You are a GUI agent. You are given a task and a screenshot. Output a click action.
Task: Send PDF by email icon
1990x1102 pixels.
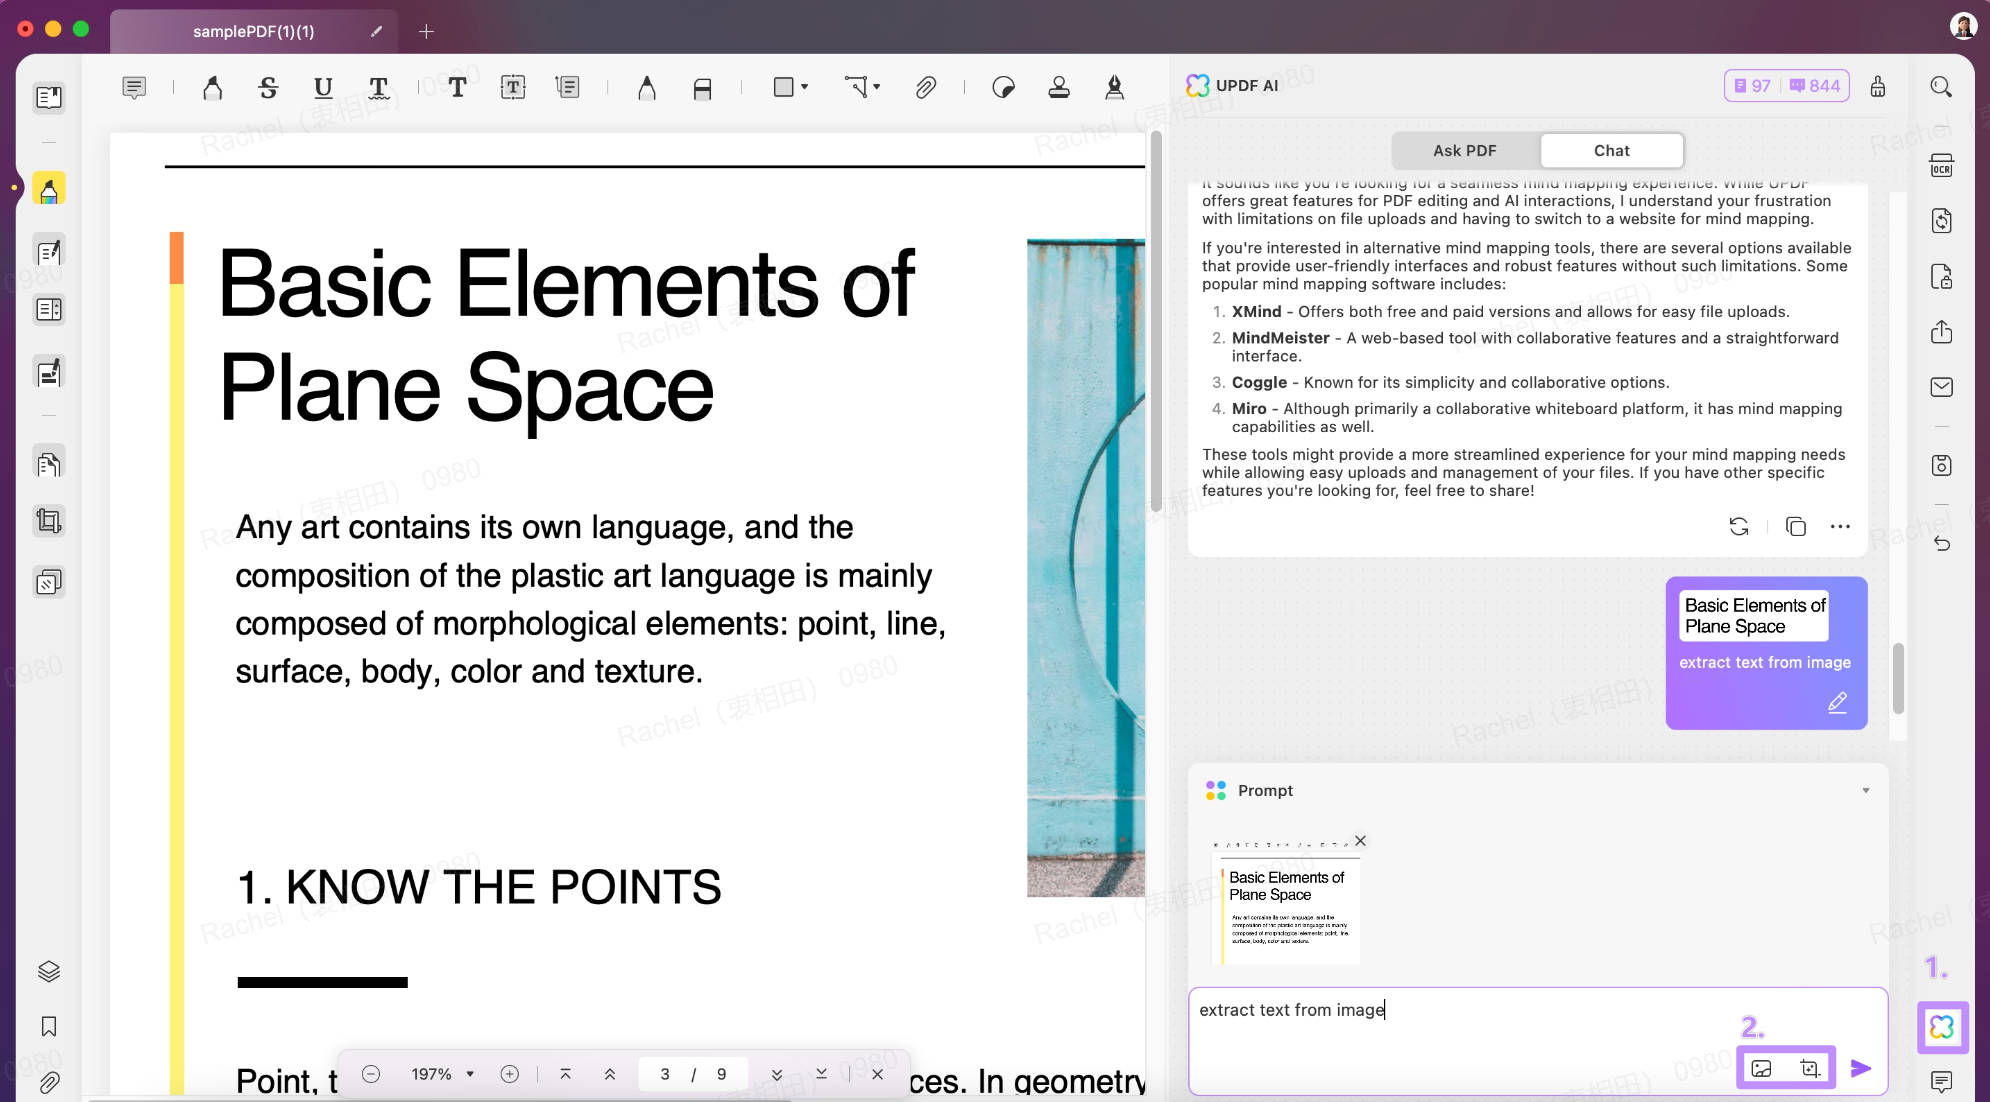point(1941,387)
